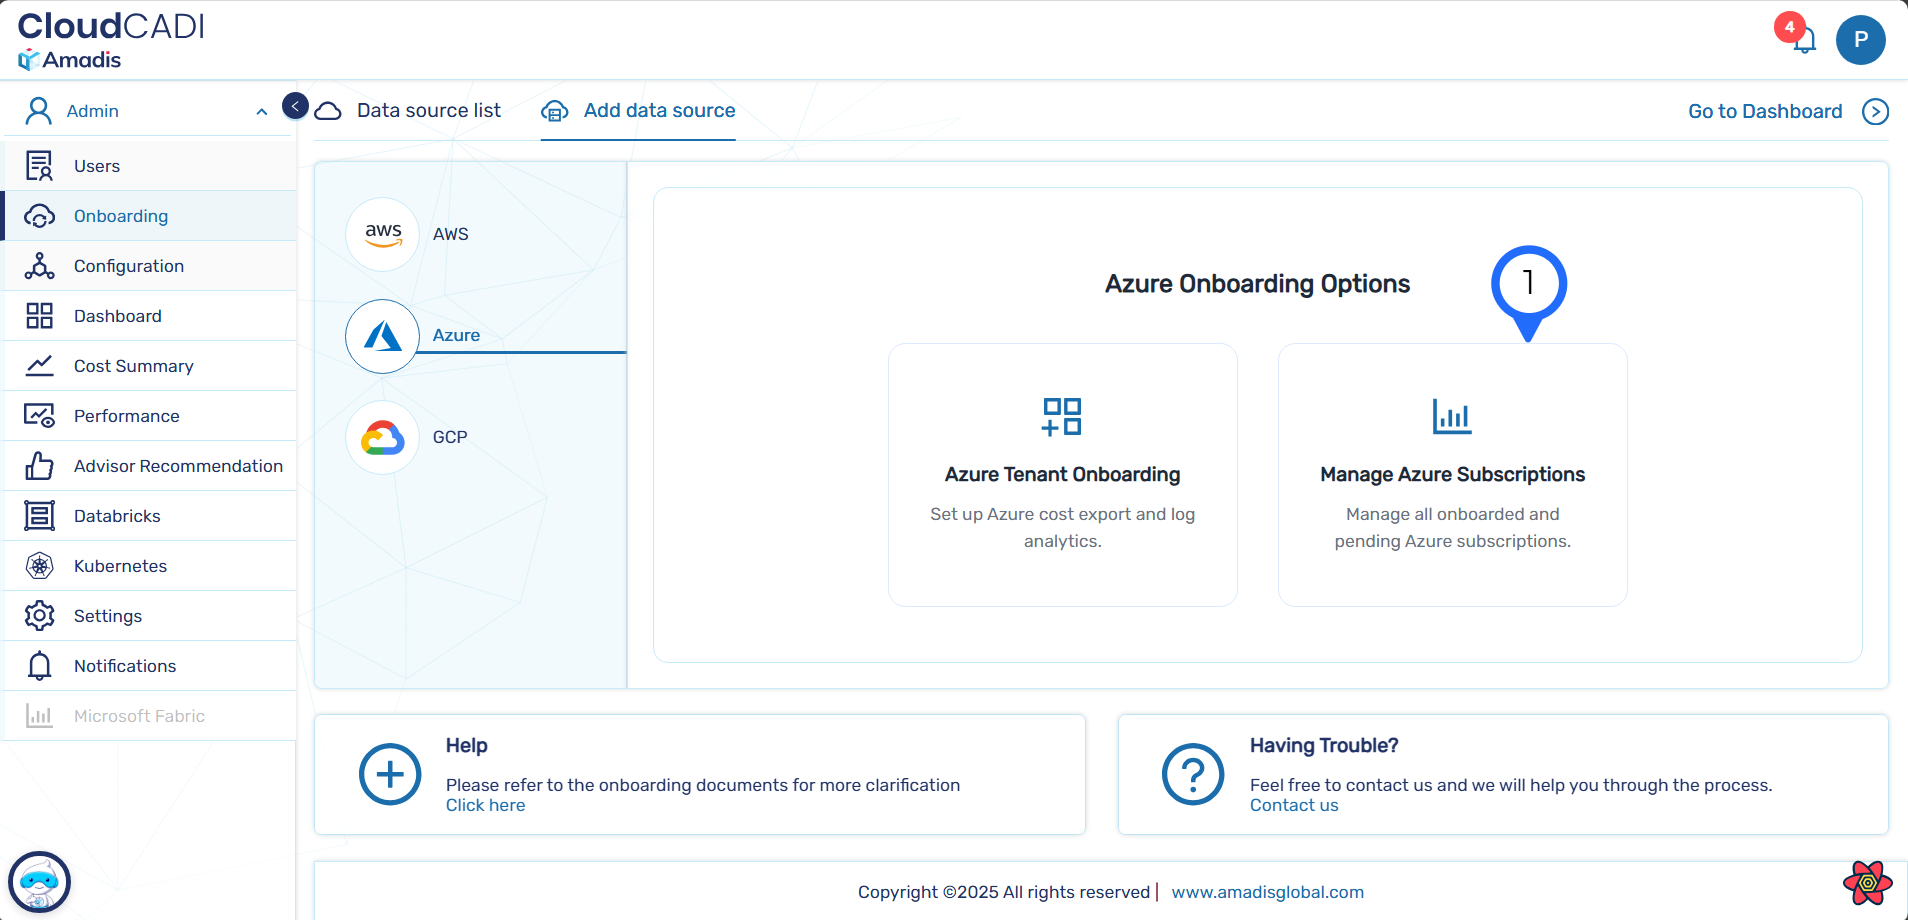Click the notification bell icon

[x=1804, y=41]
